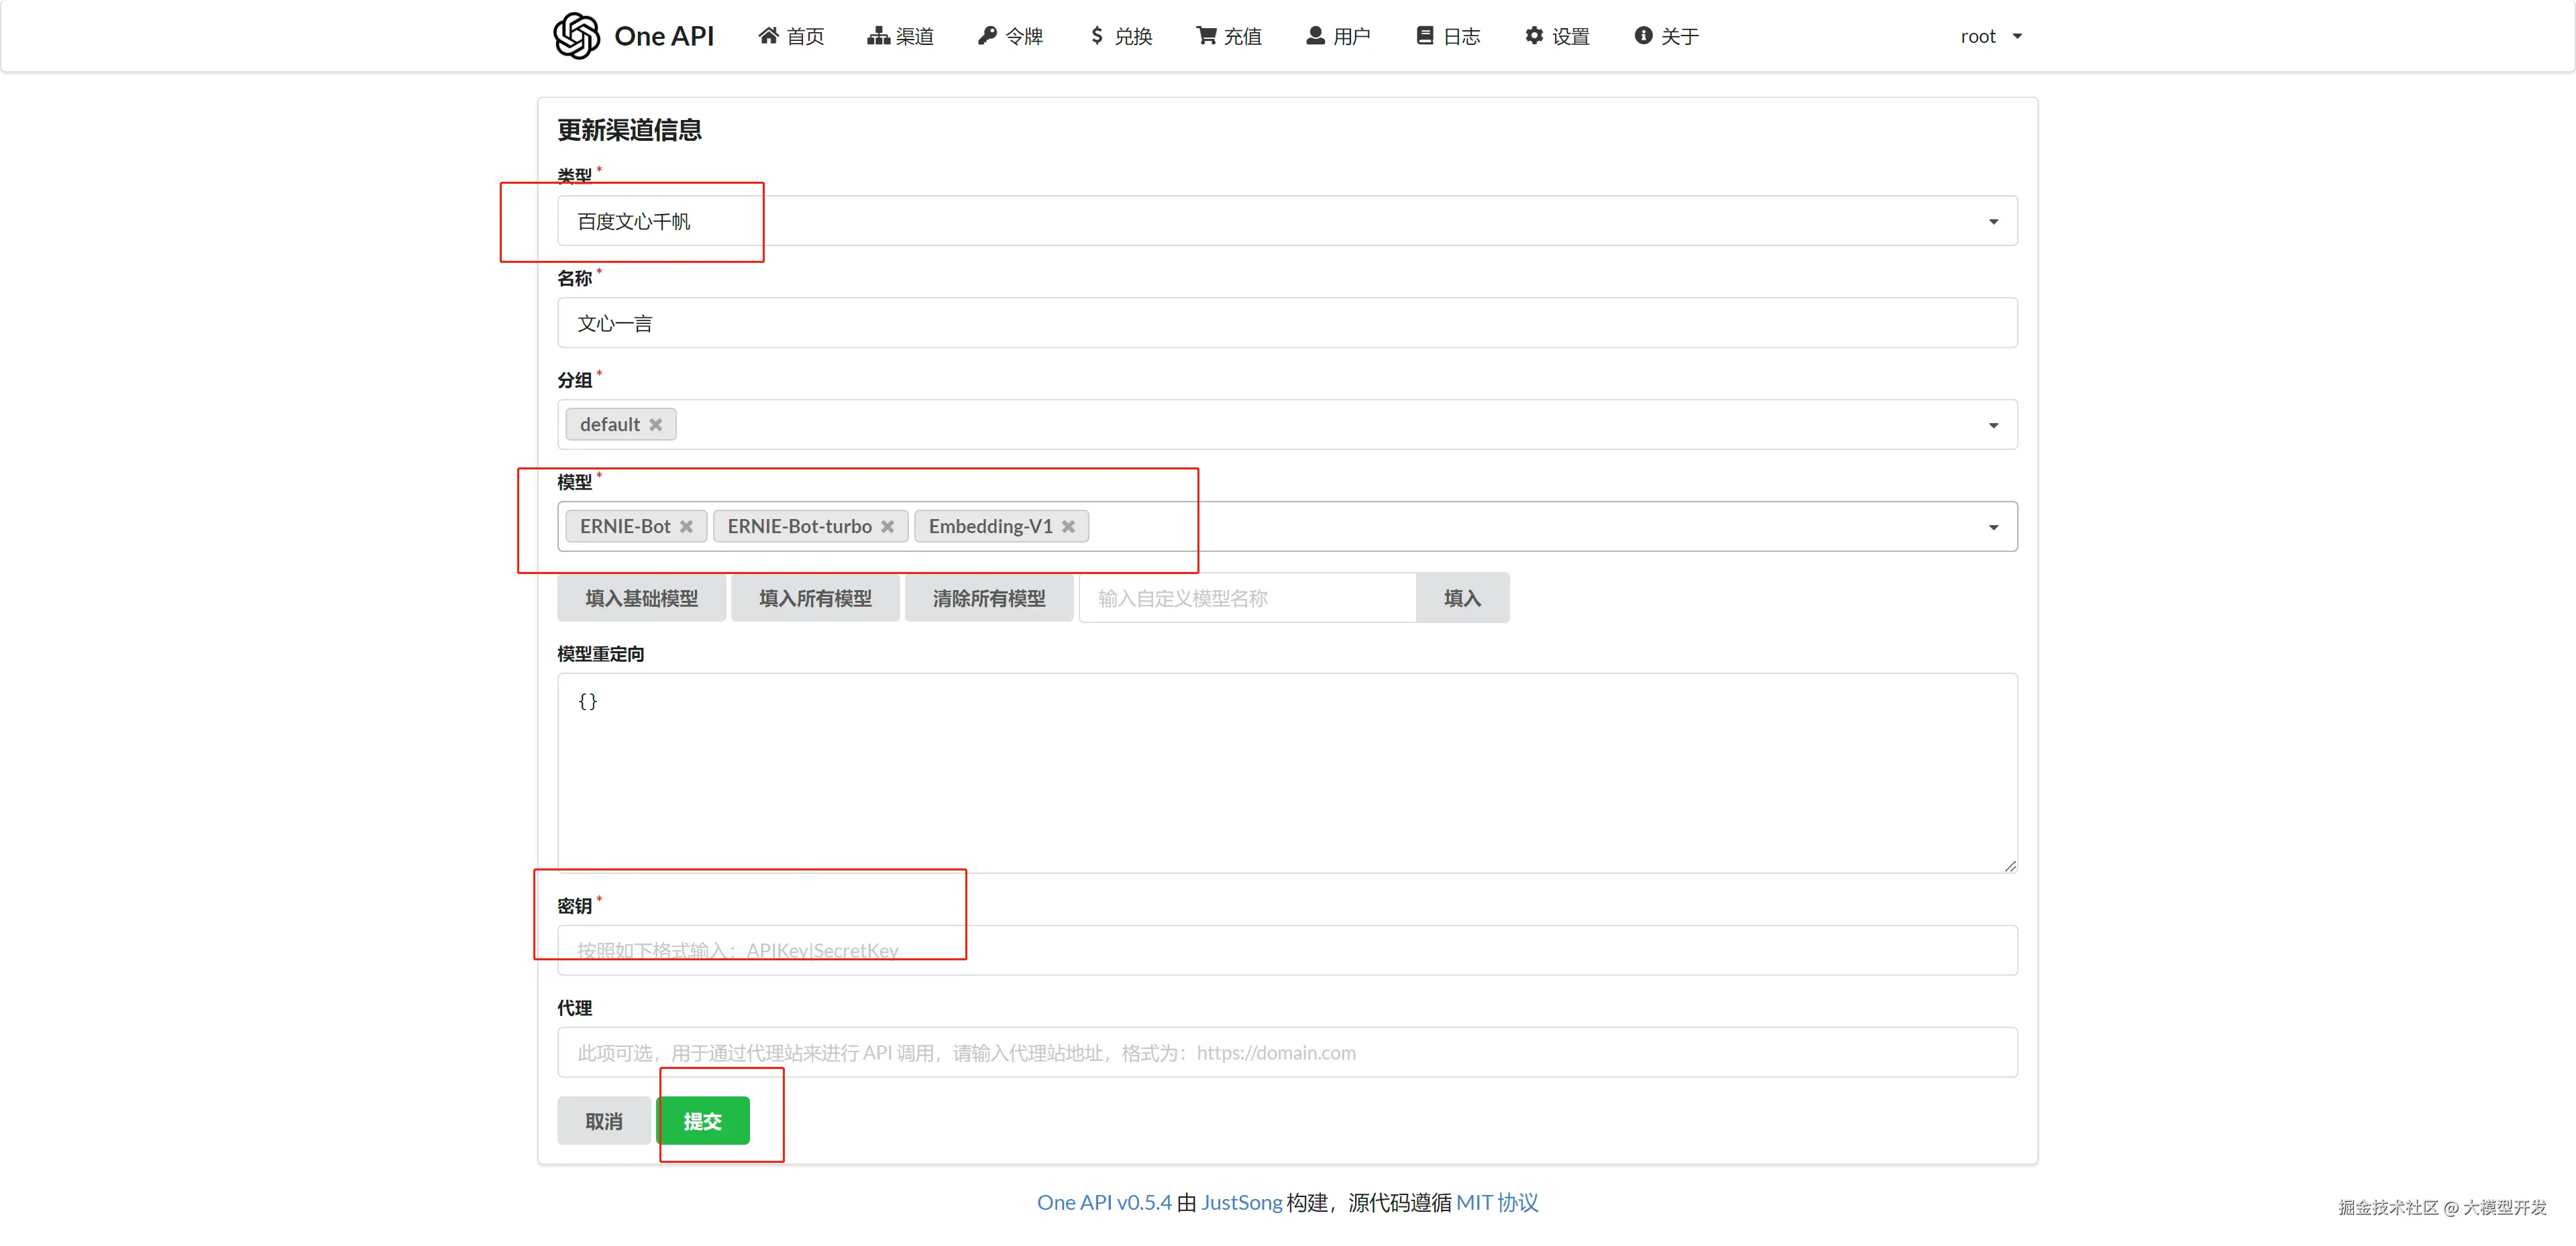Click the 清除所有模型 button
Image resolution: width=2576 pixels, height=1246 pixels.
tap(988, 598)
